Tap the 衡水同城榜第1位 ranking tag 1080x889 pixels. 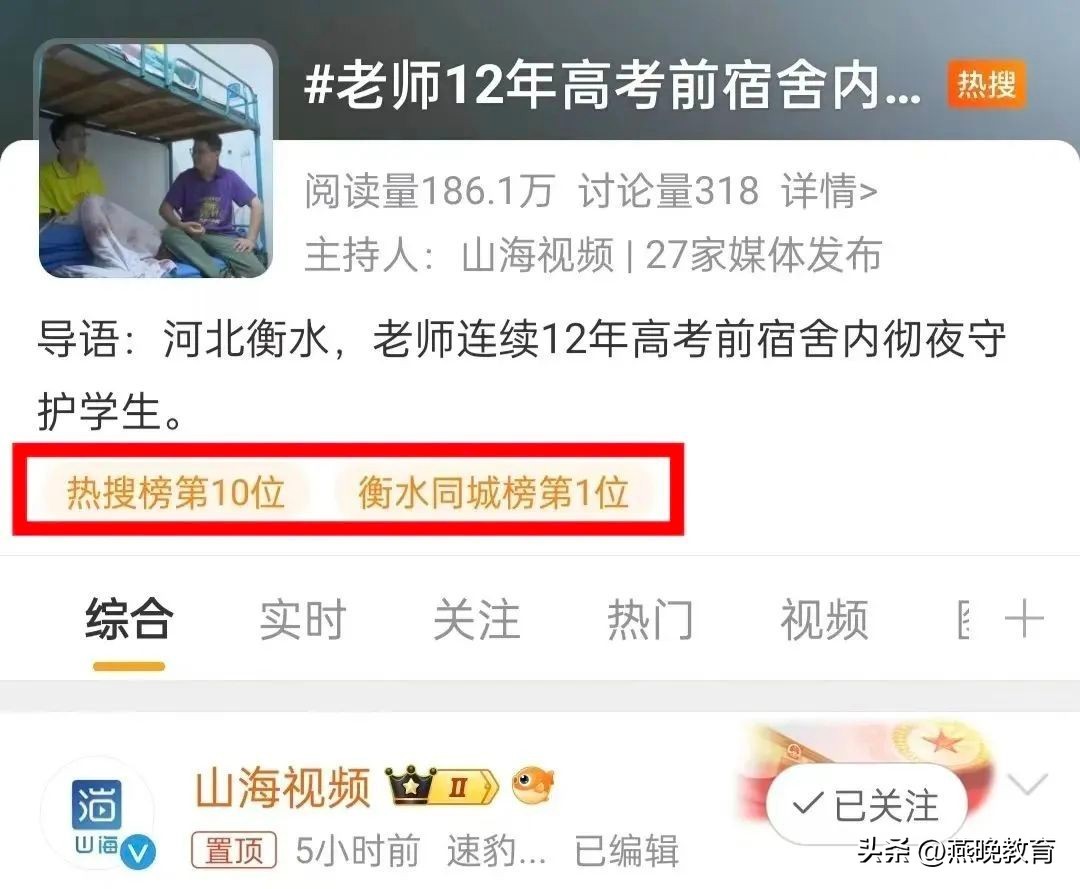493,492
